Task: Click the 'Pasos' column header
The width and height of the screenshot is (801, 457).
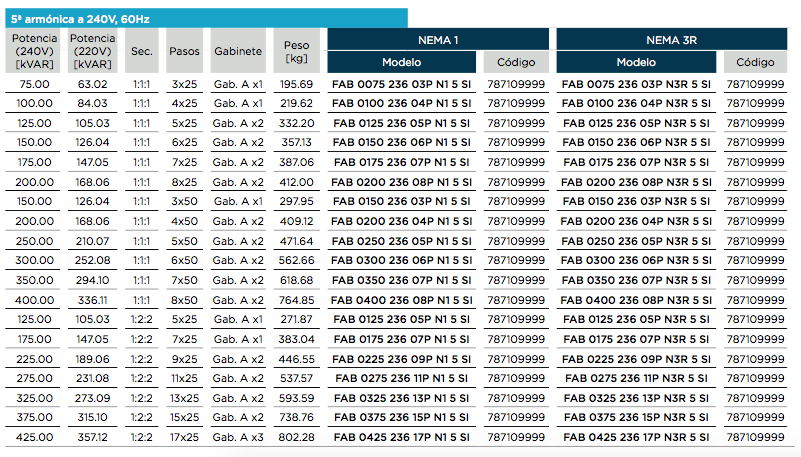Action: point(184,51)
